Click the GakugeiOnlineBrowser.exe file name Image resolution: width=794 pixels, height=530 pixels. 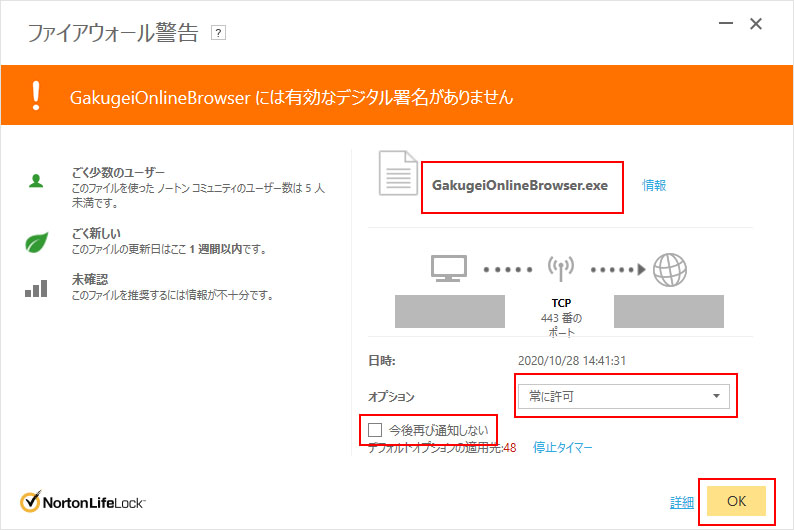[520, 185]
